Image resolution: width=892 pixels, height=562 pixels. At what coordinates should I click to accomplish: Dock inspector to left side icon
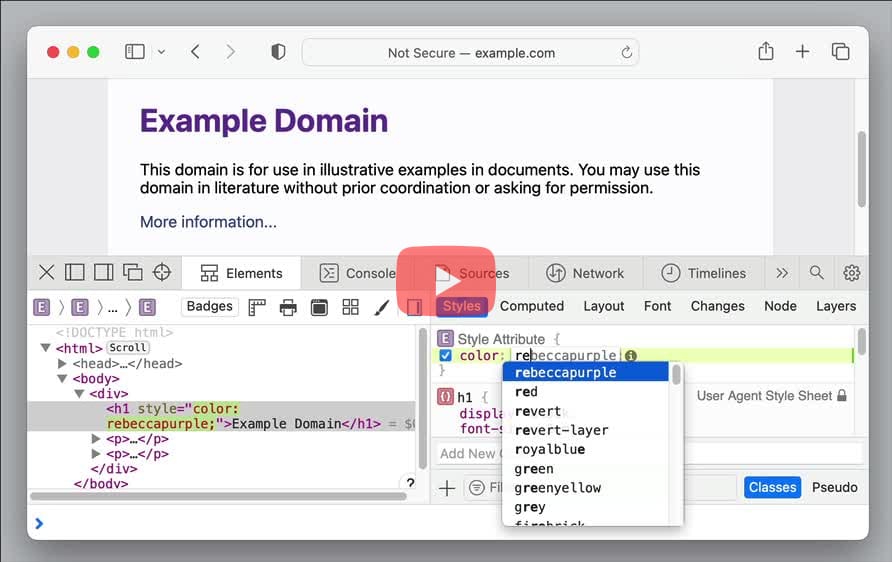click(75, 272)
